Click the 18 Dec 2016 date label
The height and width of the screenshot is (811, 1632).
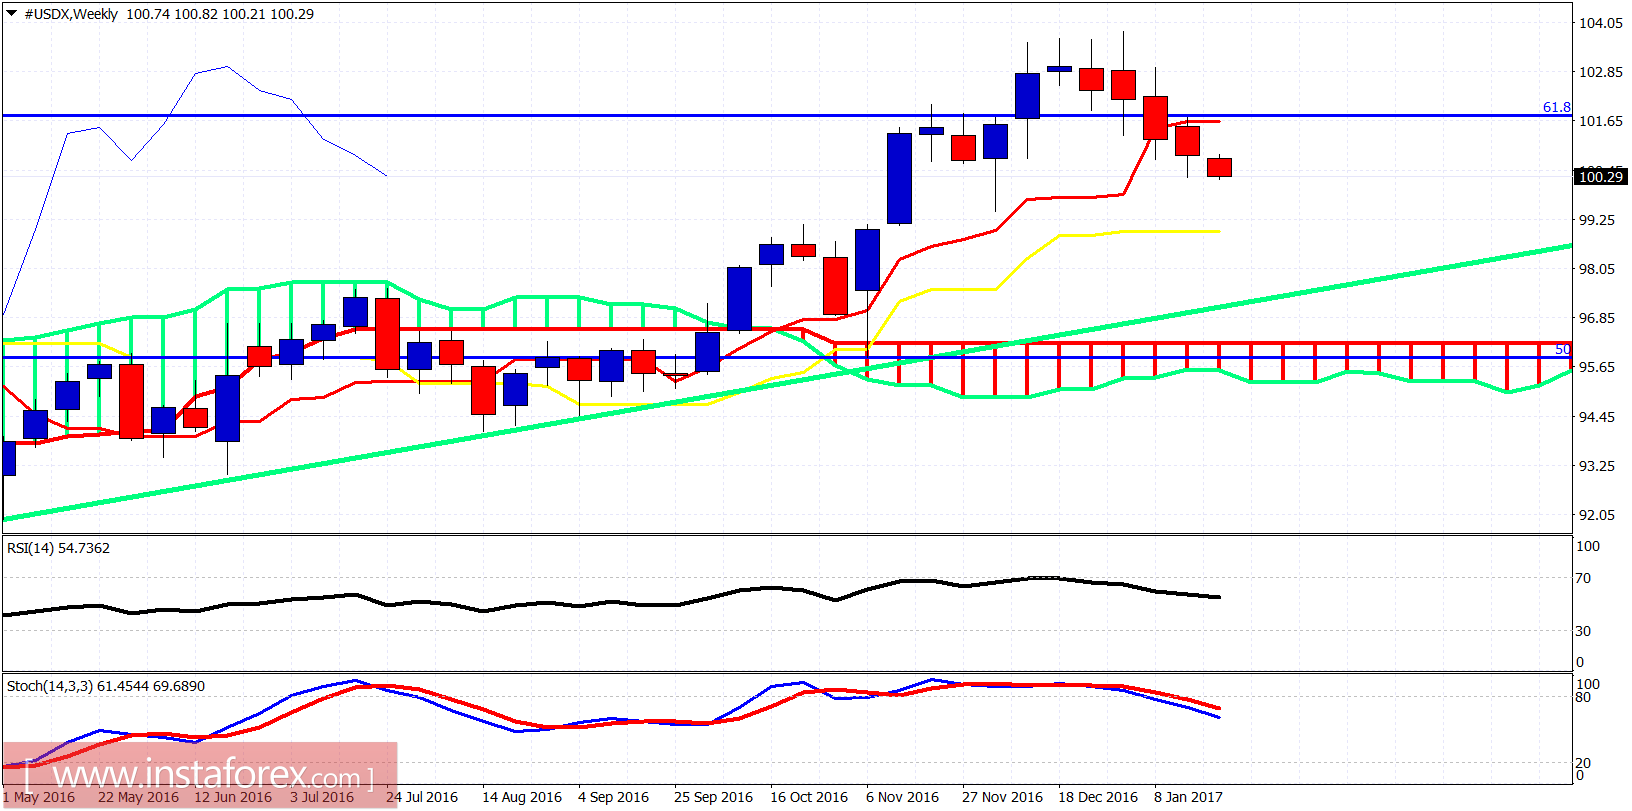(x=1098, y=797)
